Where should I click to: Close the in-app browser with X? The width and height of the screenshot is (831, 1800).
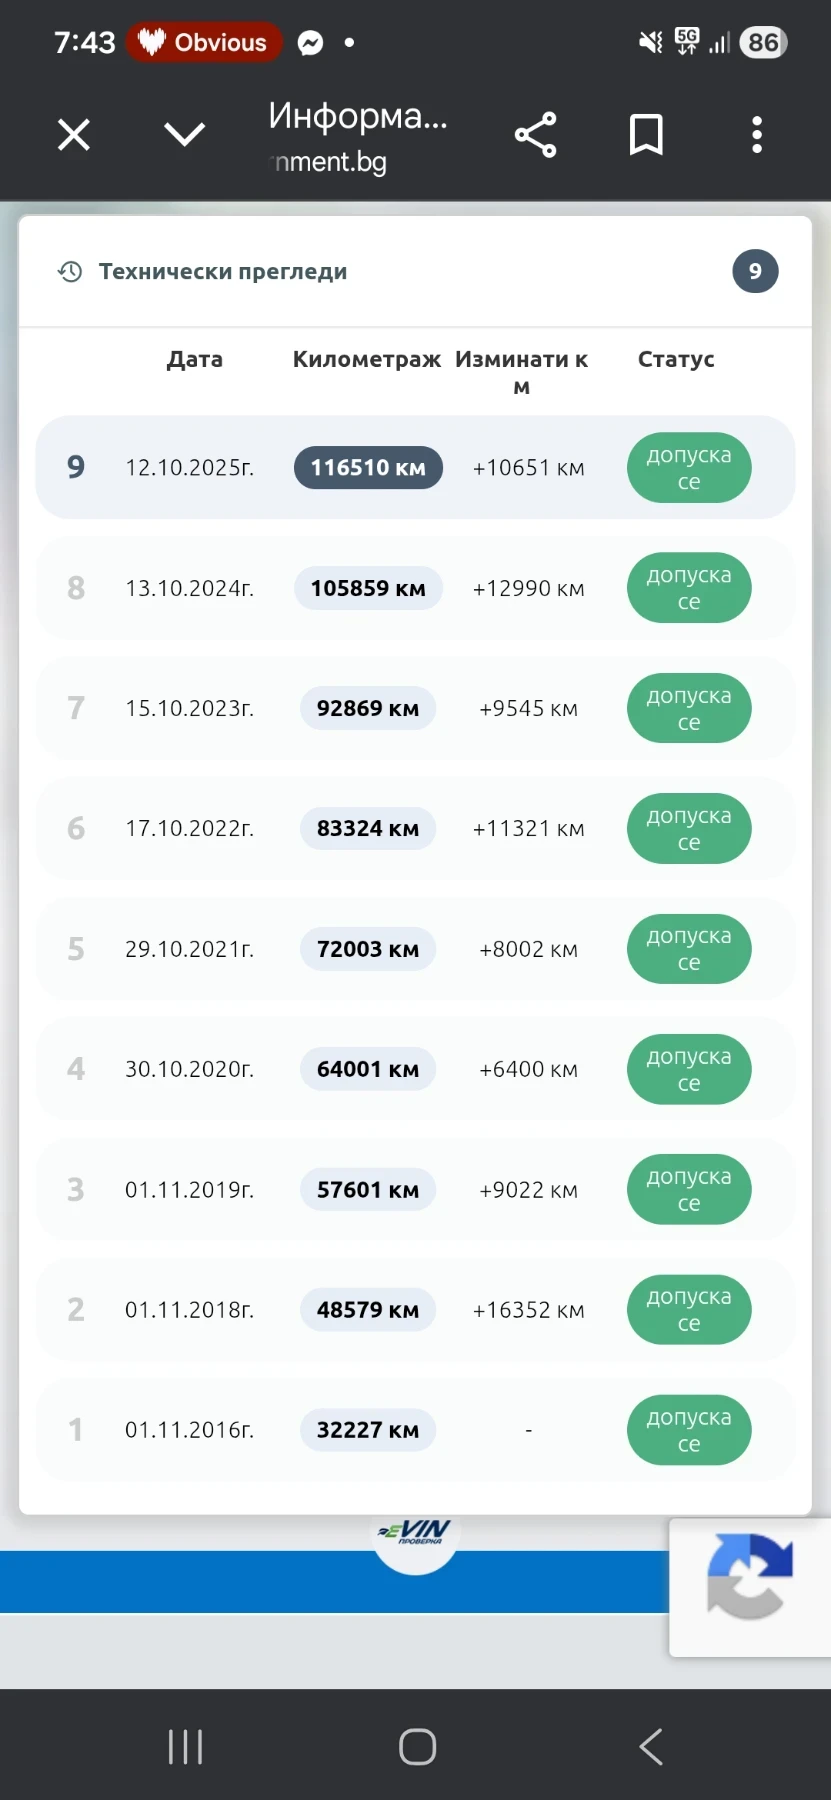[74, 134]
